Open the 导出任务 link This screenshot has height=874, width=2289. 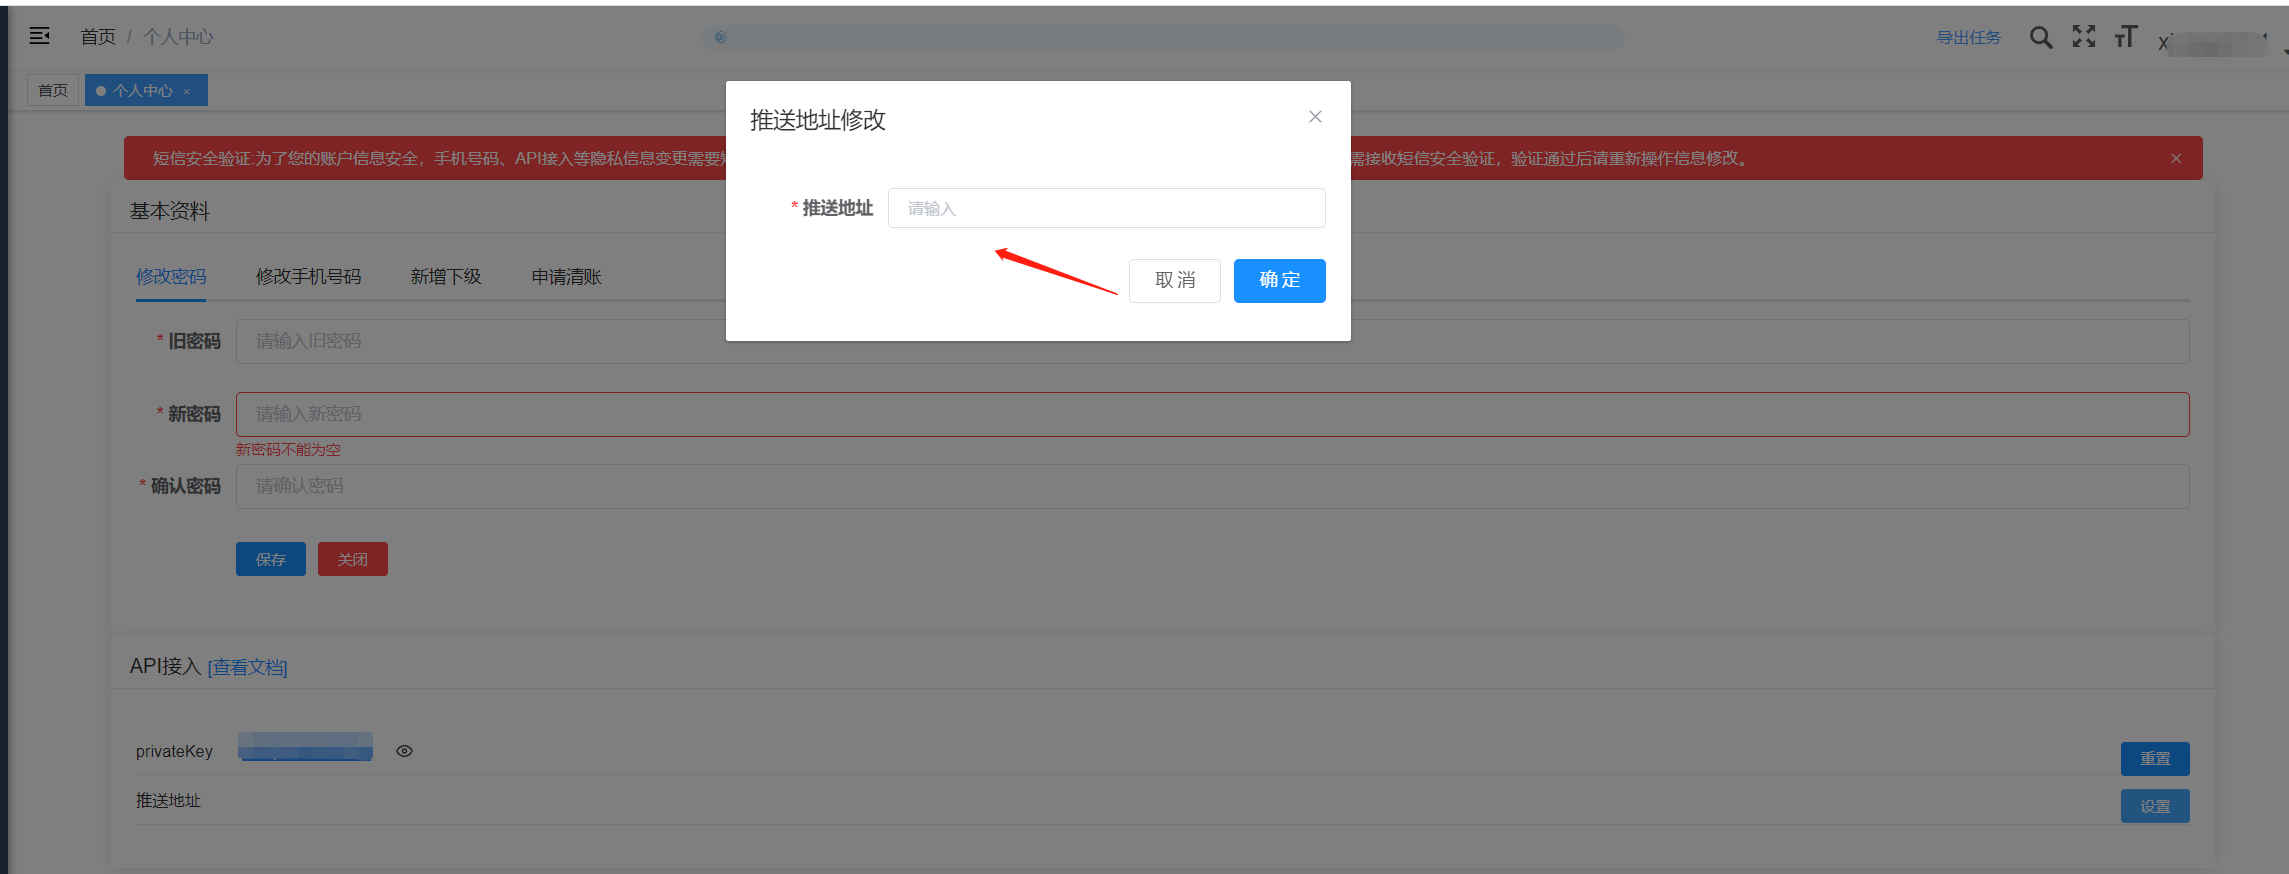click(1969, 37)
